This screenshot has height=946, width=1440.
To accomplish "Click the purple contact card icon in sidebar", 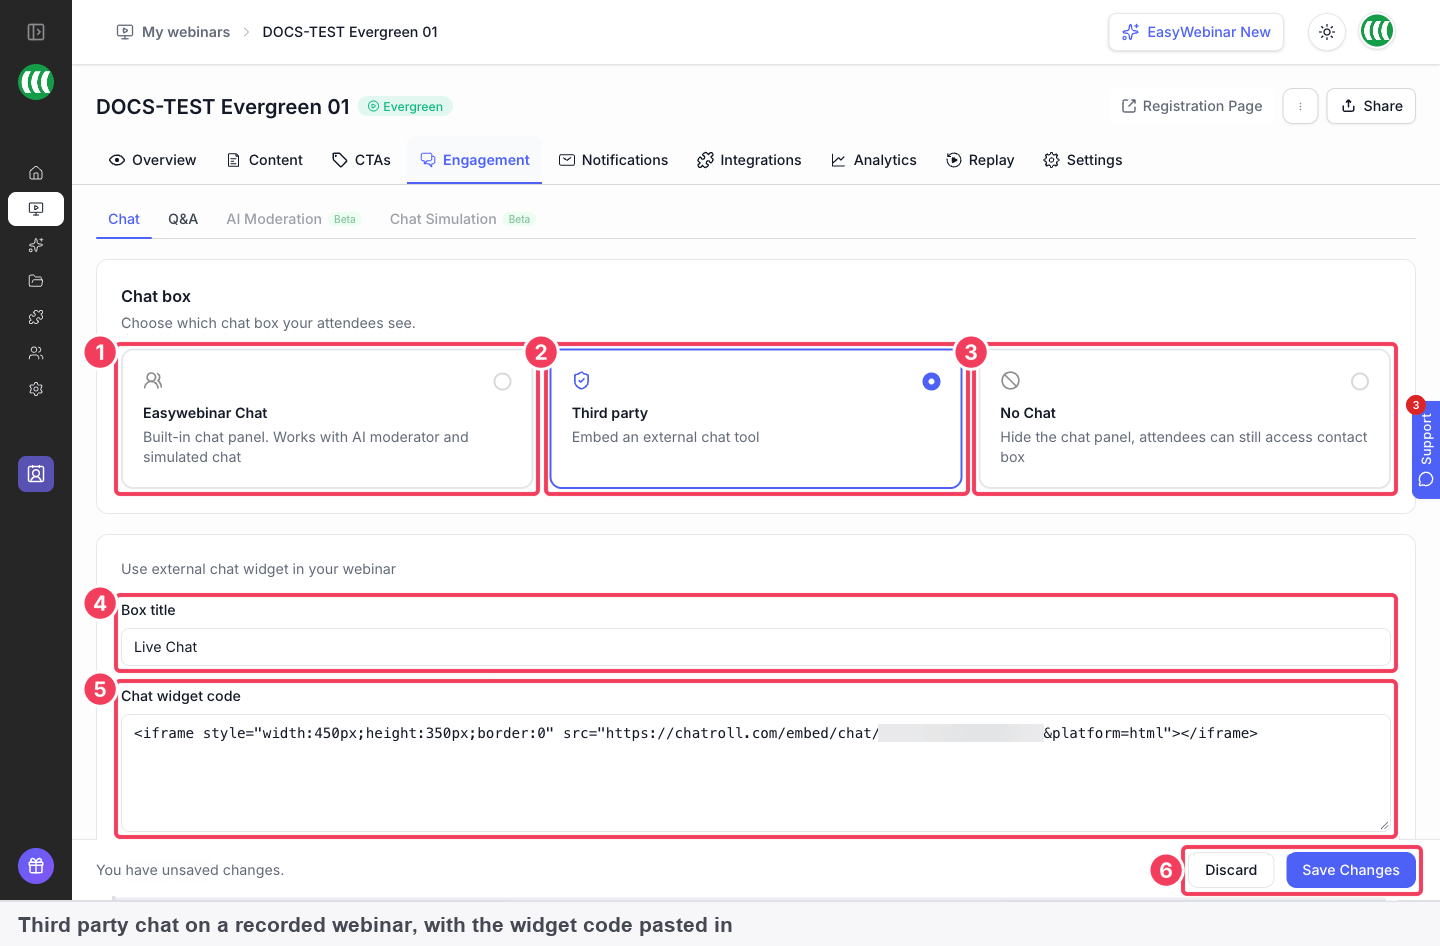I will (36, 474).
